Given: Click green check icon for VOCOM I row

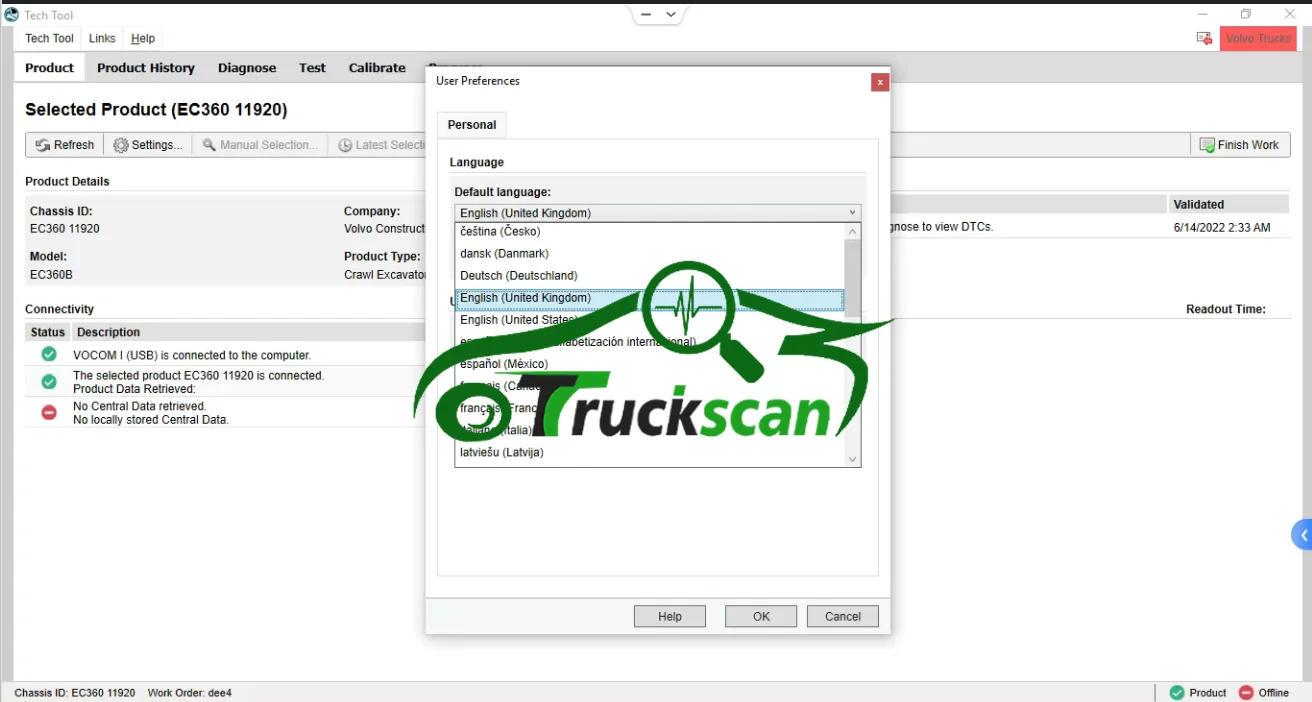Looking at the screenshot, I should (x=48, y=355).
